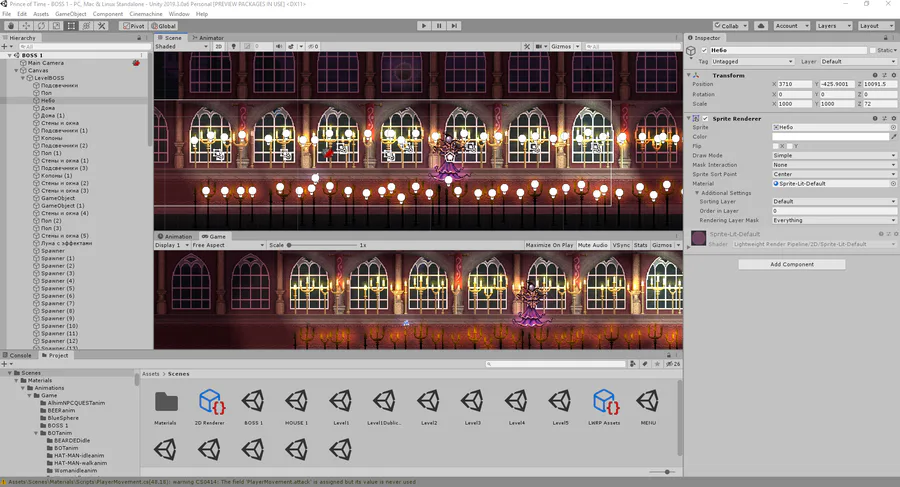This screenshot has width=900, height=487.
Task: Click the white Color swatch field
Action: pos(830,137)
